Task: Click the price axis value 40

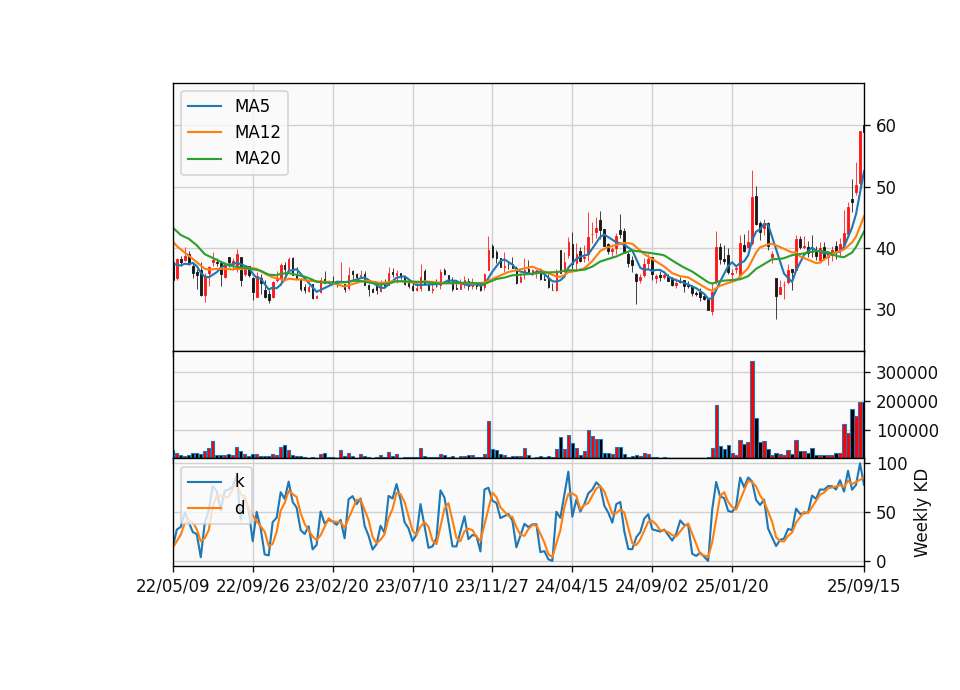Action: pos(886,249)
